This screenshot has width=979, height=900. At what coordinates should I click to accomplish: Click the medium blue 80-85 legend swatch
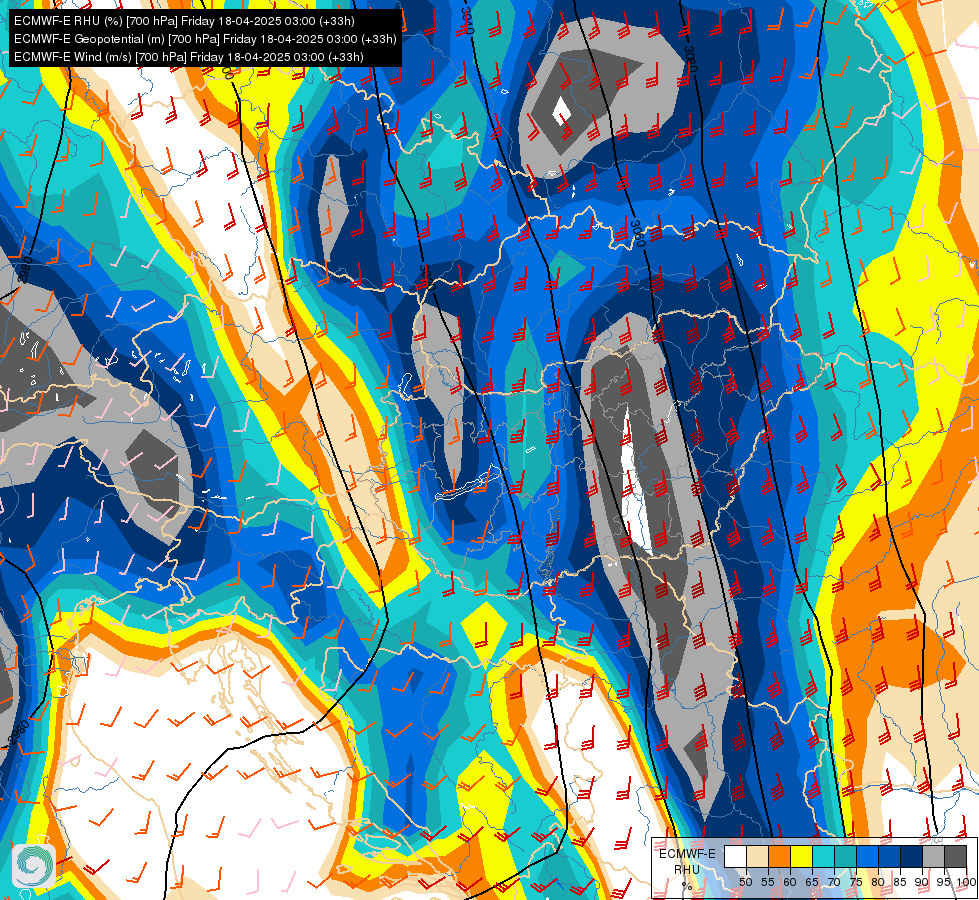click(890, 856)
